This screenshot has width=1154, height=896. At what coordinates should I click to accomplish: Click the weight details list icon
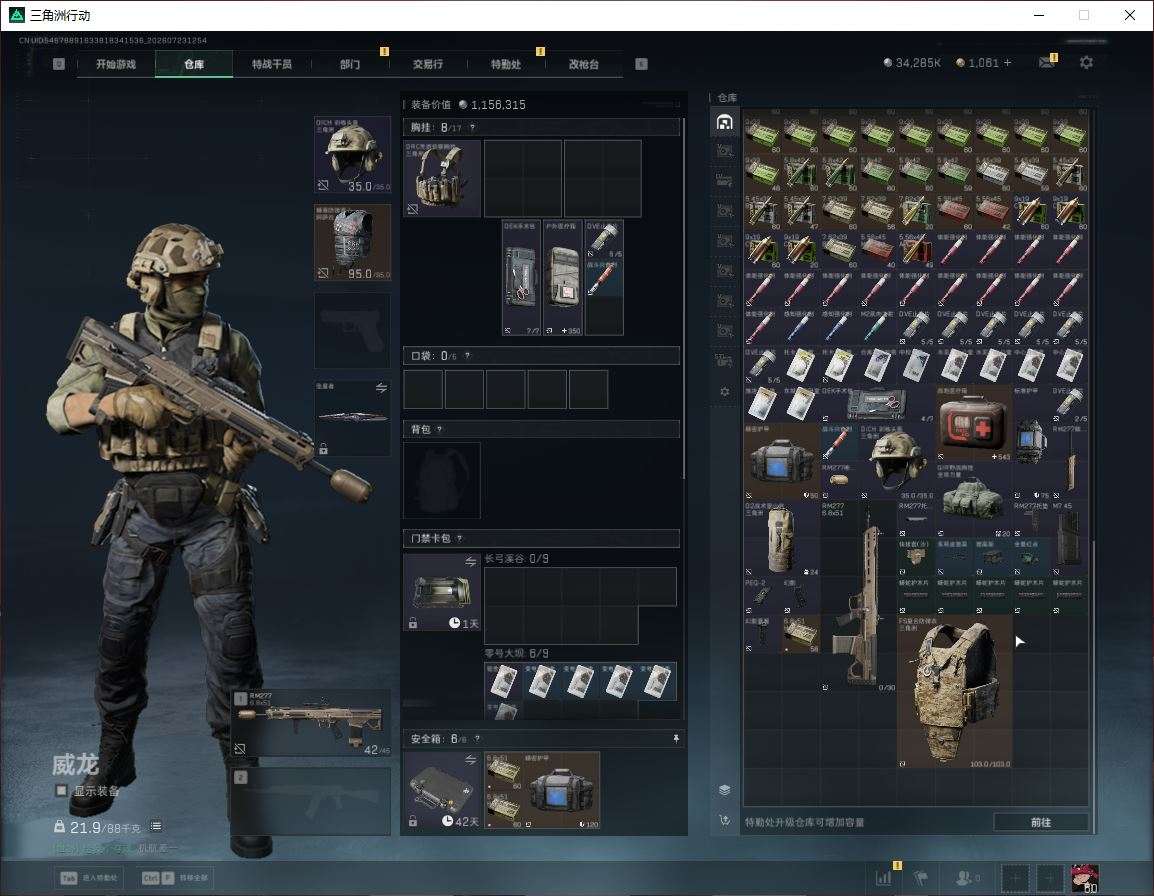click(x=156, y=827)
